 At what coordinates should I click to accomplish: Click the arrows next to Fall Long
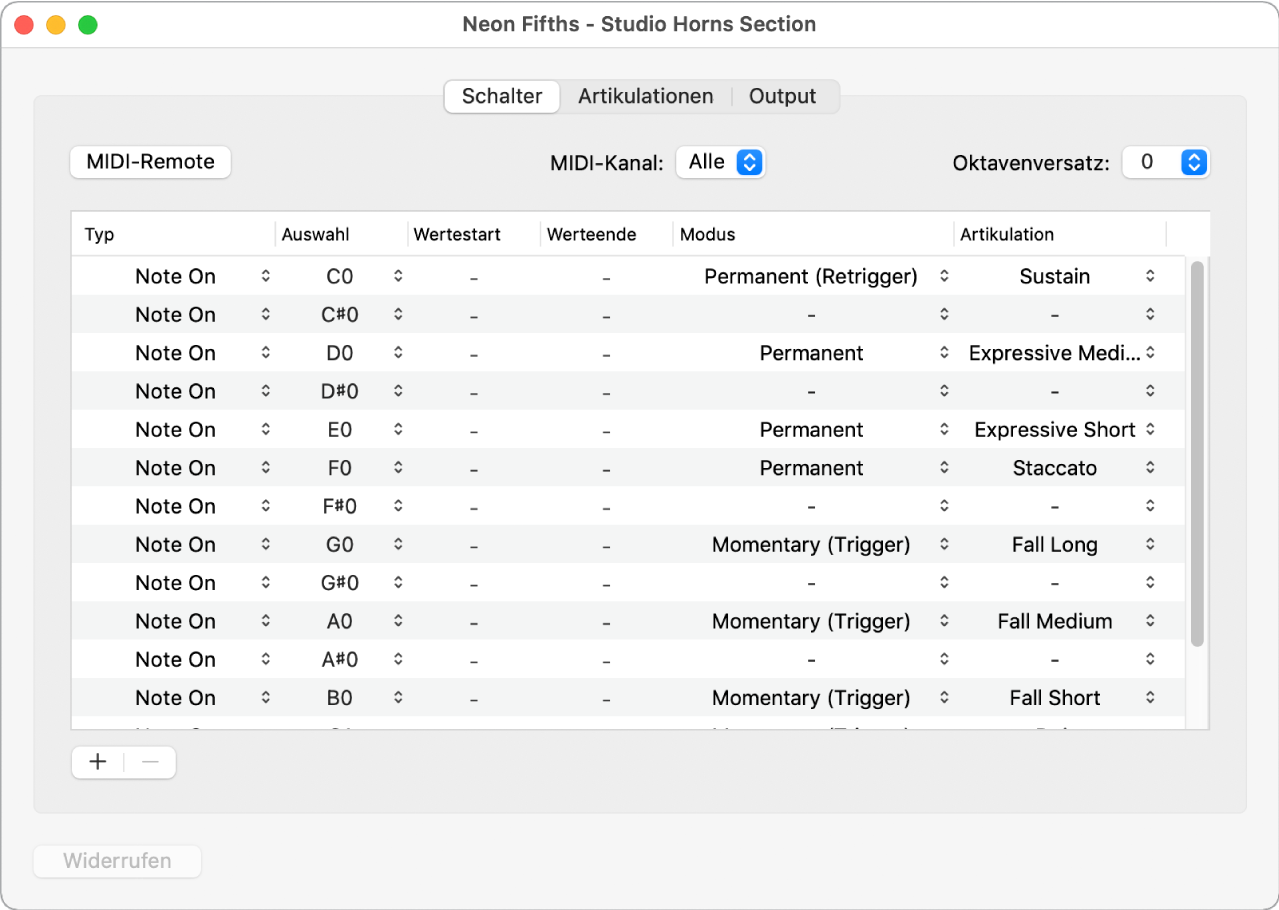pyautogui.click(x=1150, y=545)
